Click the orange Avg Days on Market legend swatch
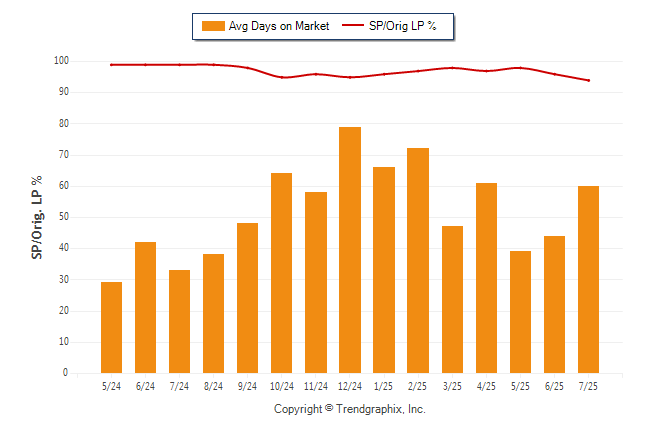 (213, 26)
